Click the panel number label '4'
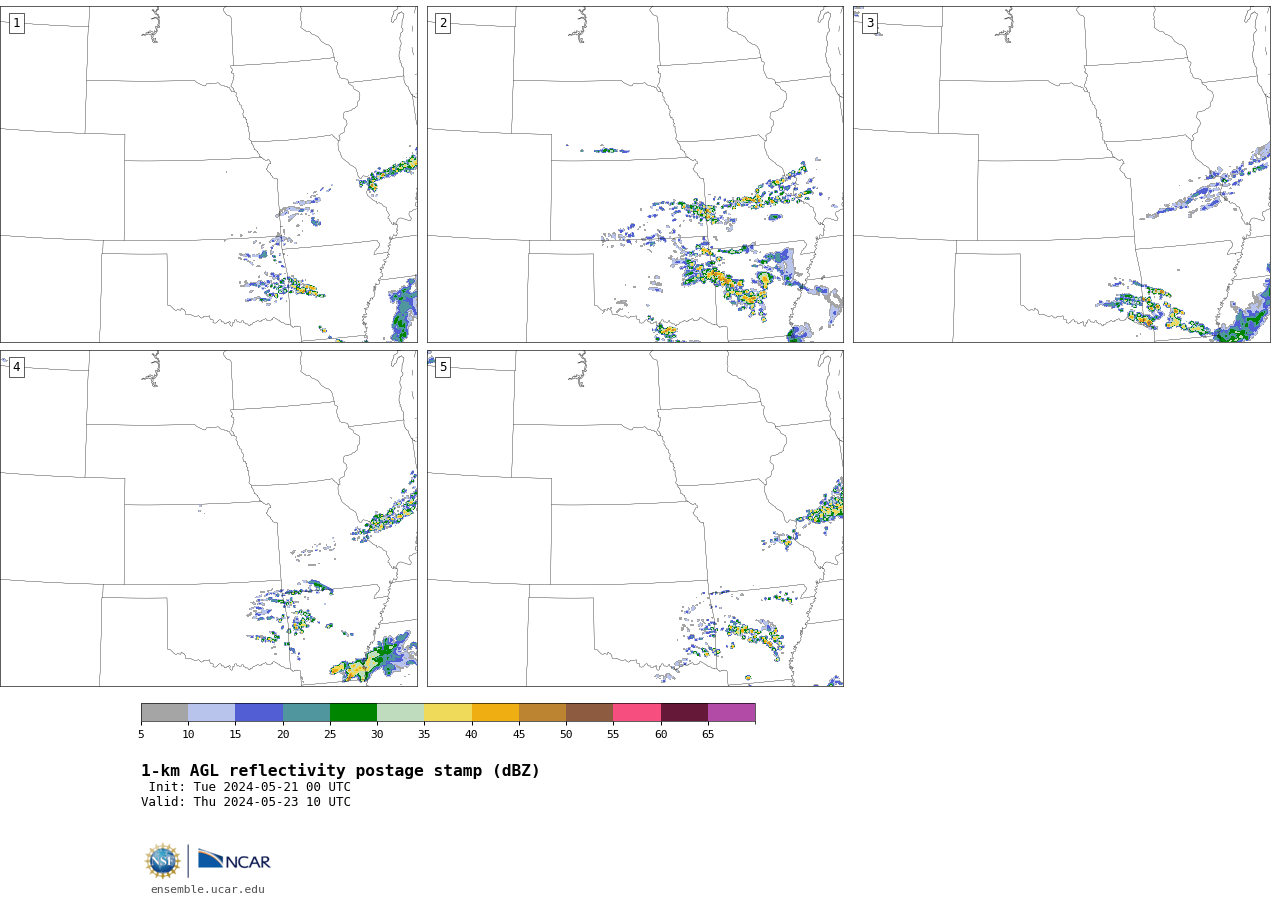 tap(16, 367)
